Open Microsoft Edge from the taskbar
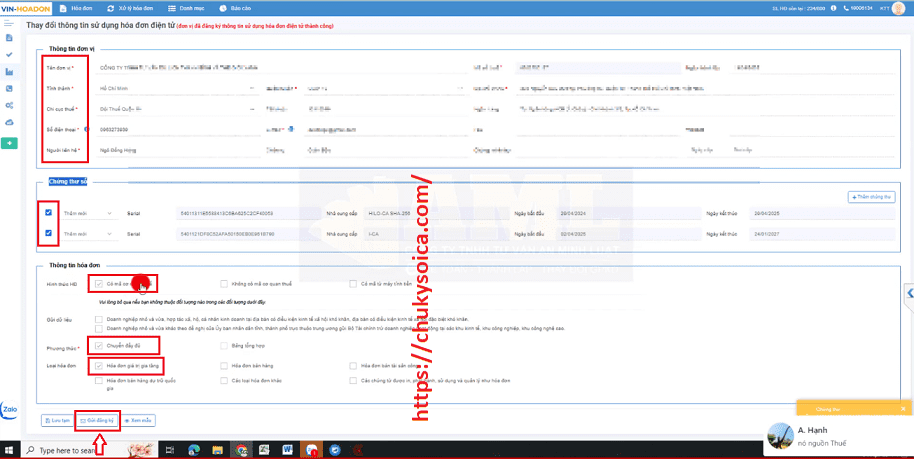 pyautogui.click(x=194, y=450)
